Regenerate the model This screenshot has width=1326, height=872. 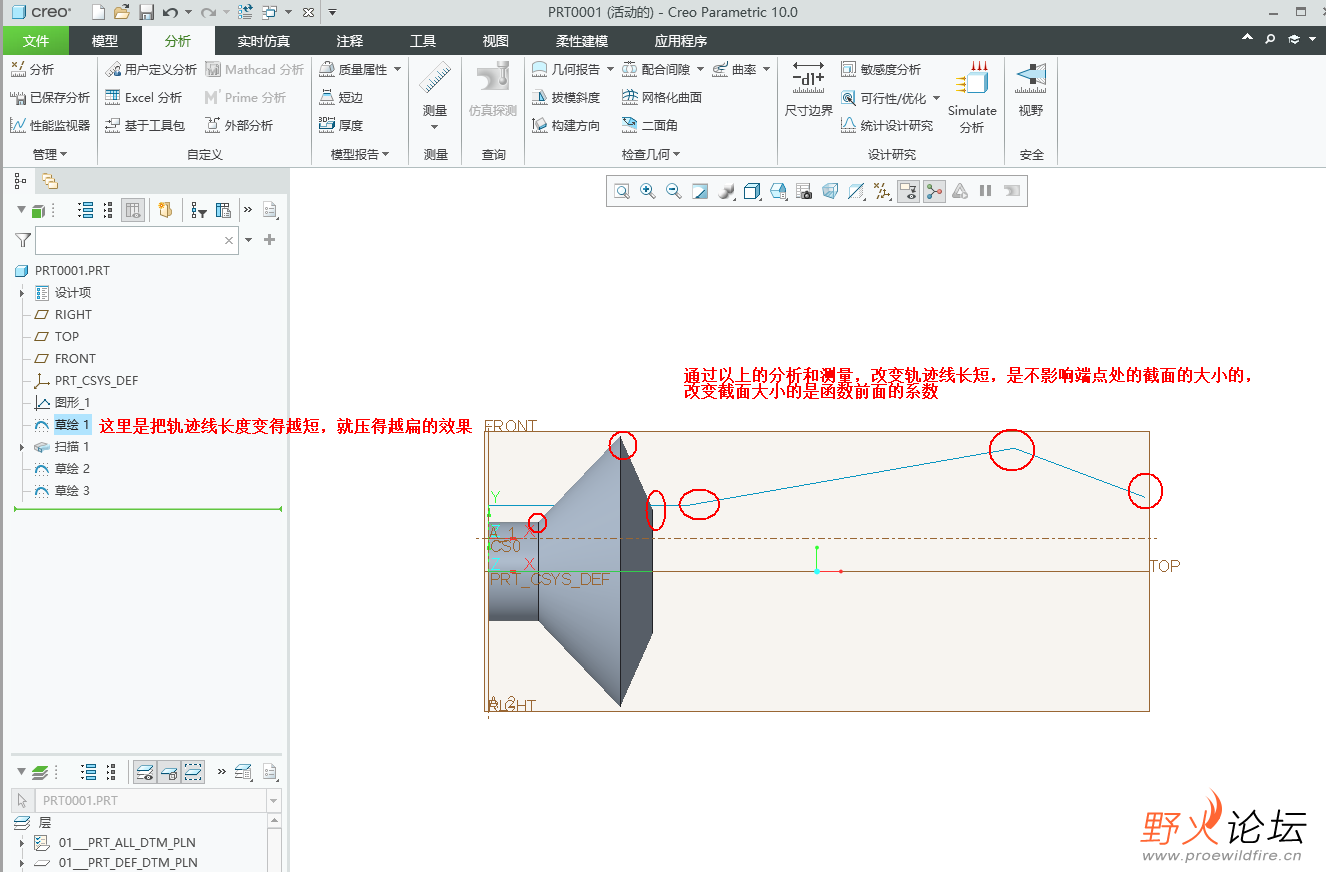coord(245,12)
